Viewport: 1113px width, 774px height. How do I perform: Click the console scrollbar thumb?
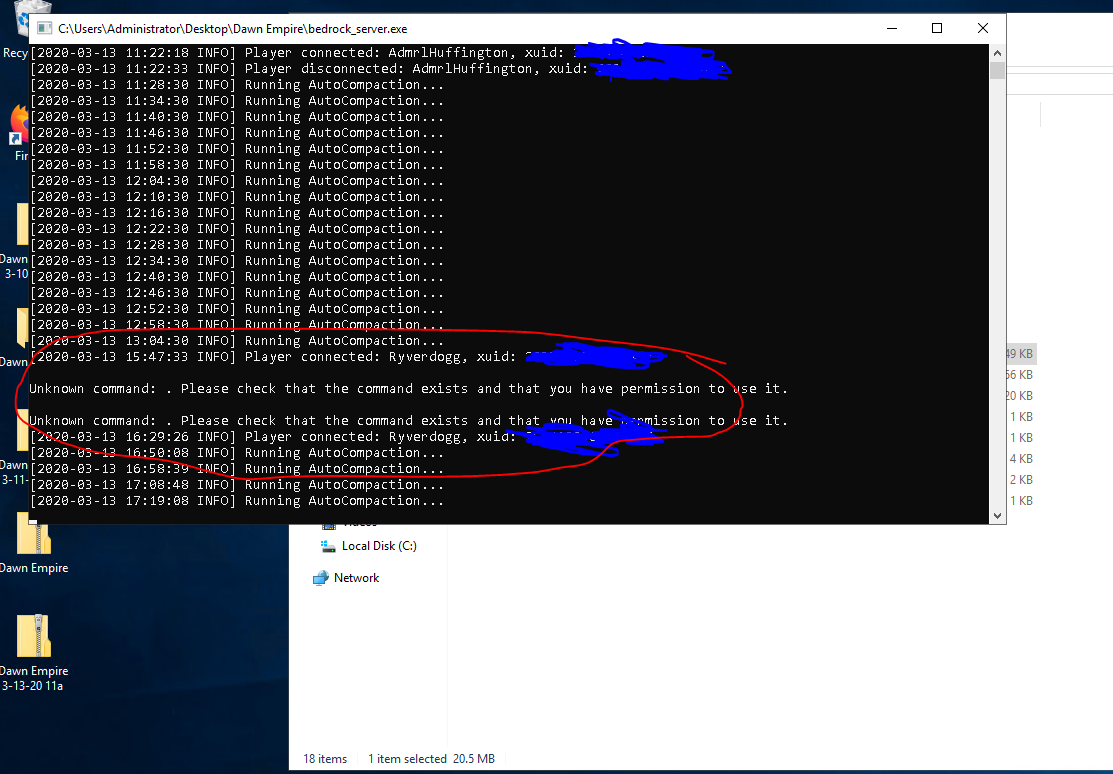[x=997, y=70]
